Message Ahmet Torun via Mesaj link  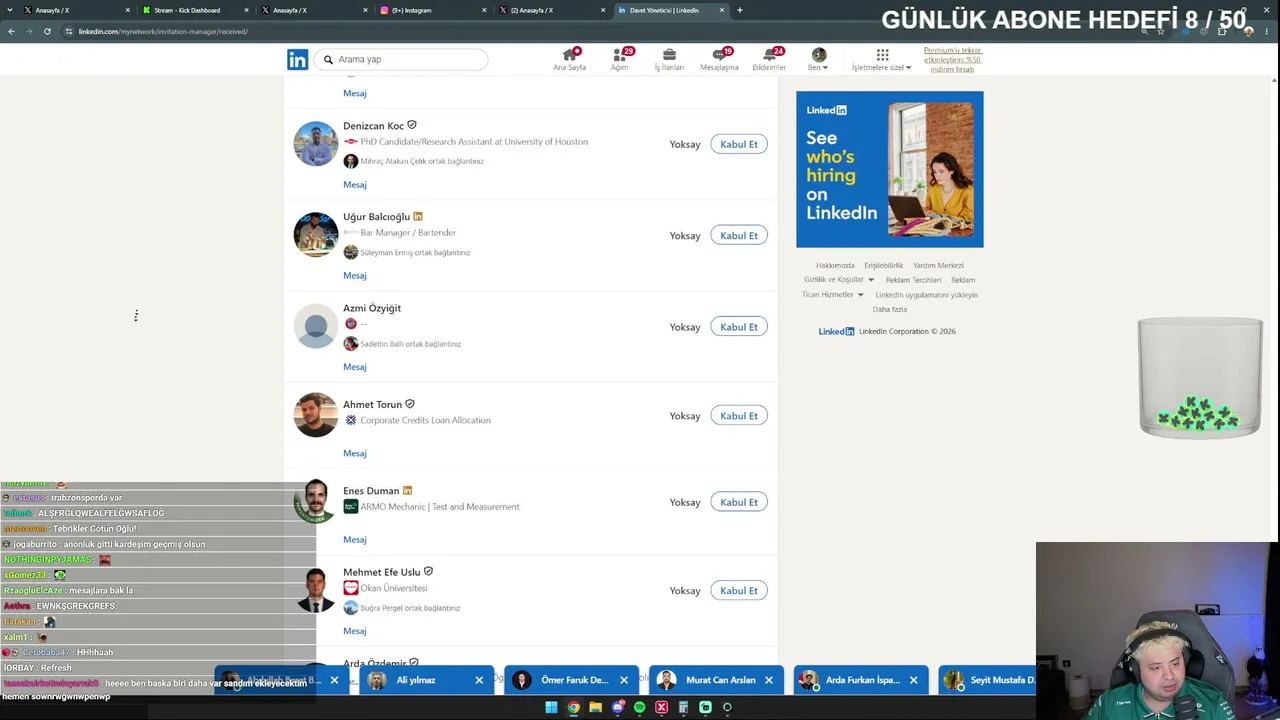pyautogui.click(x=355, y=453)
